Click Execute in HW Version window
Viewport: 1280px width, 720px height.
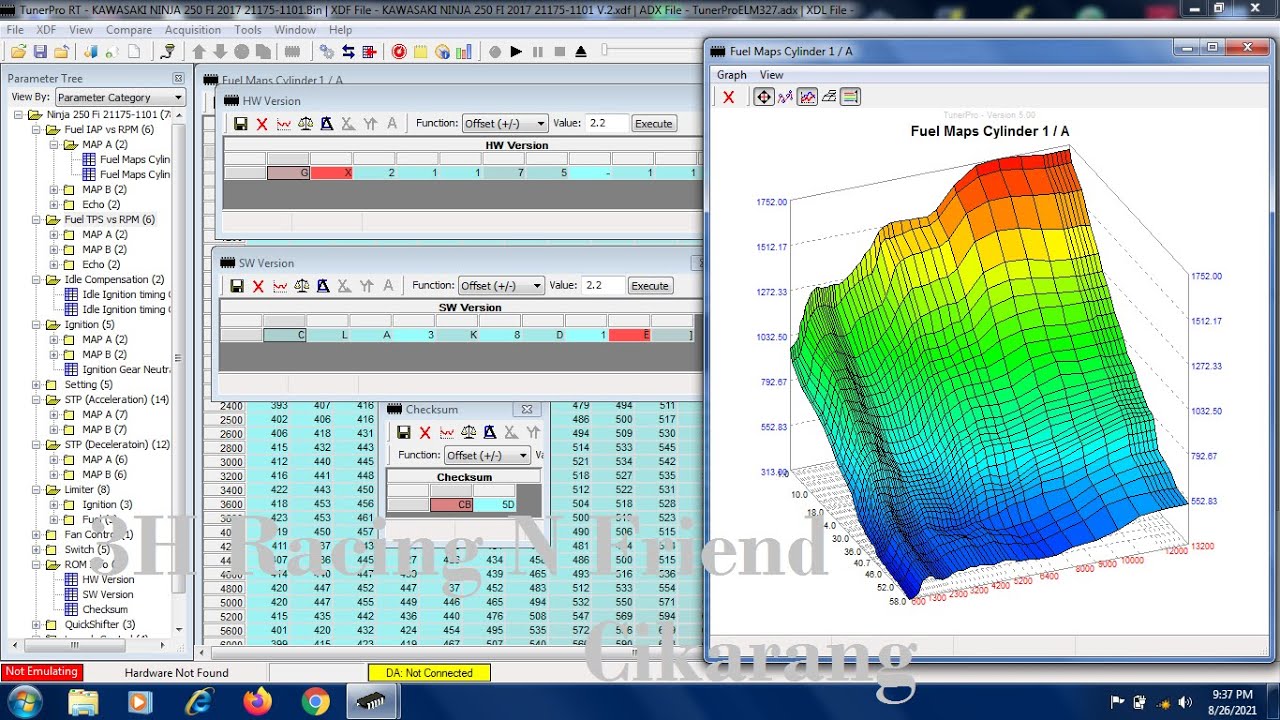coord(654,123)
